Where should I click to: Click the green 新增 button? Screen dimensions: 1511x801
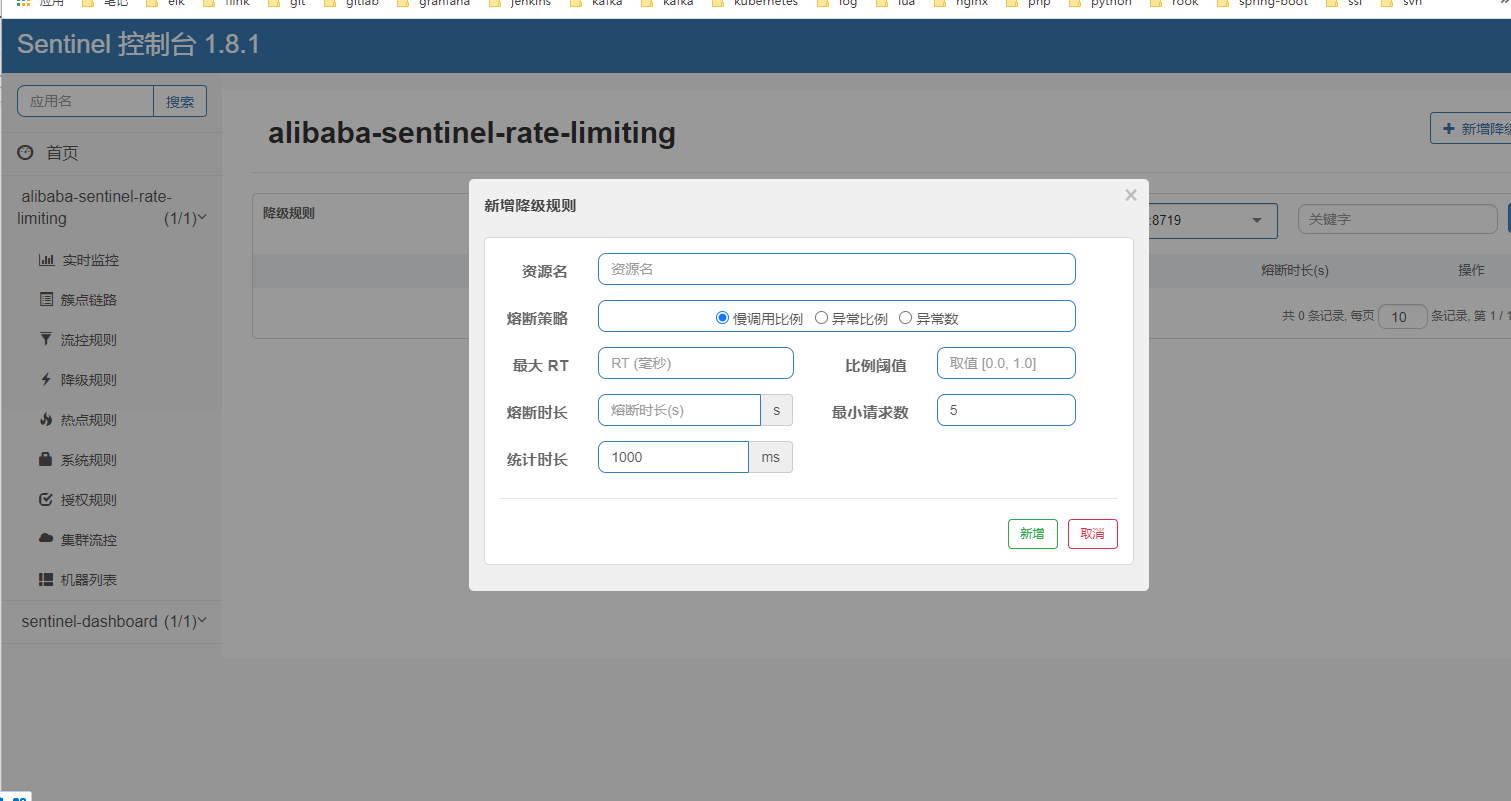click(1032, 534)
